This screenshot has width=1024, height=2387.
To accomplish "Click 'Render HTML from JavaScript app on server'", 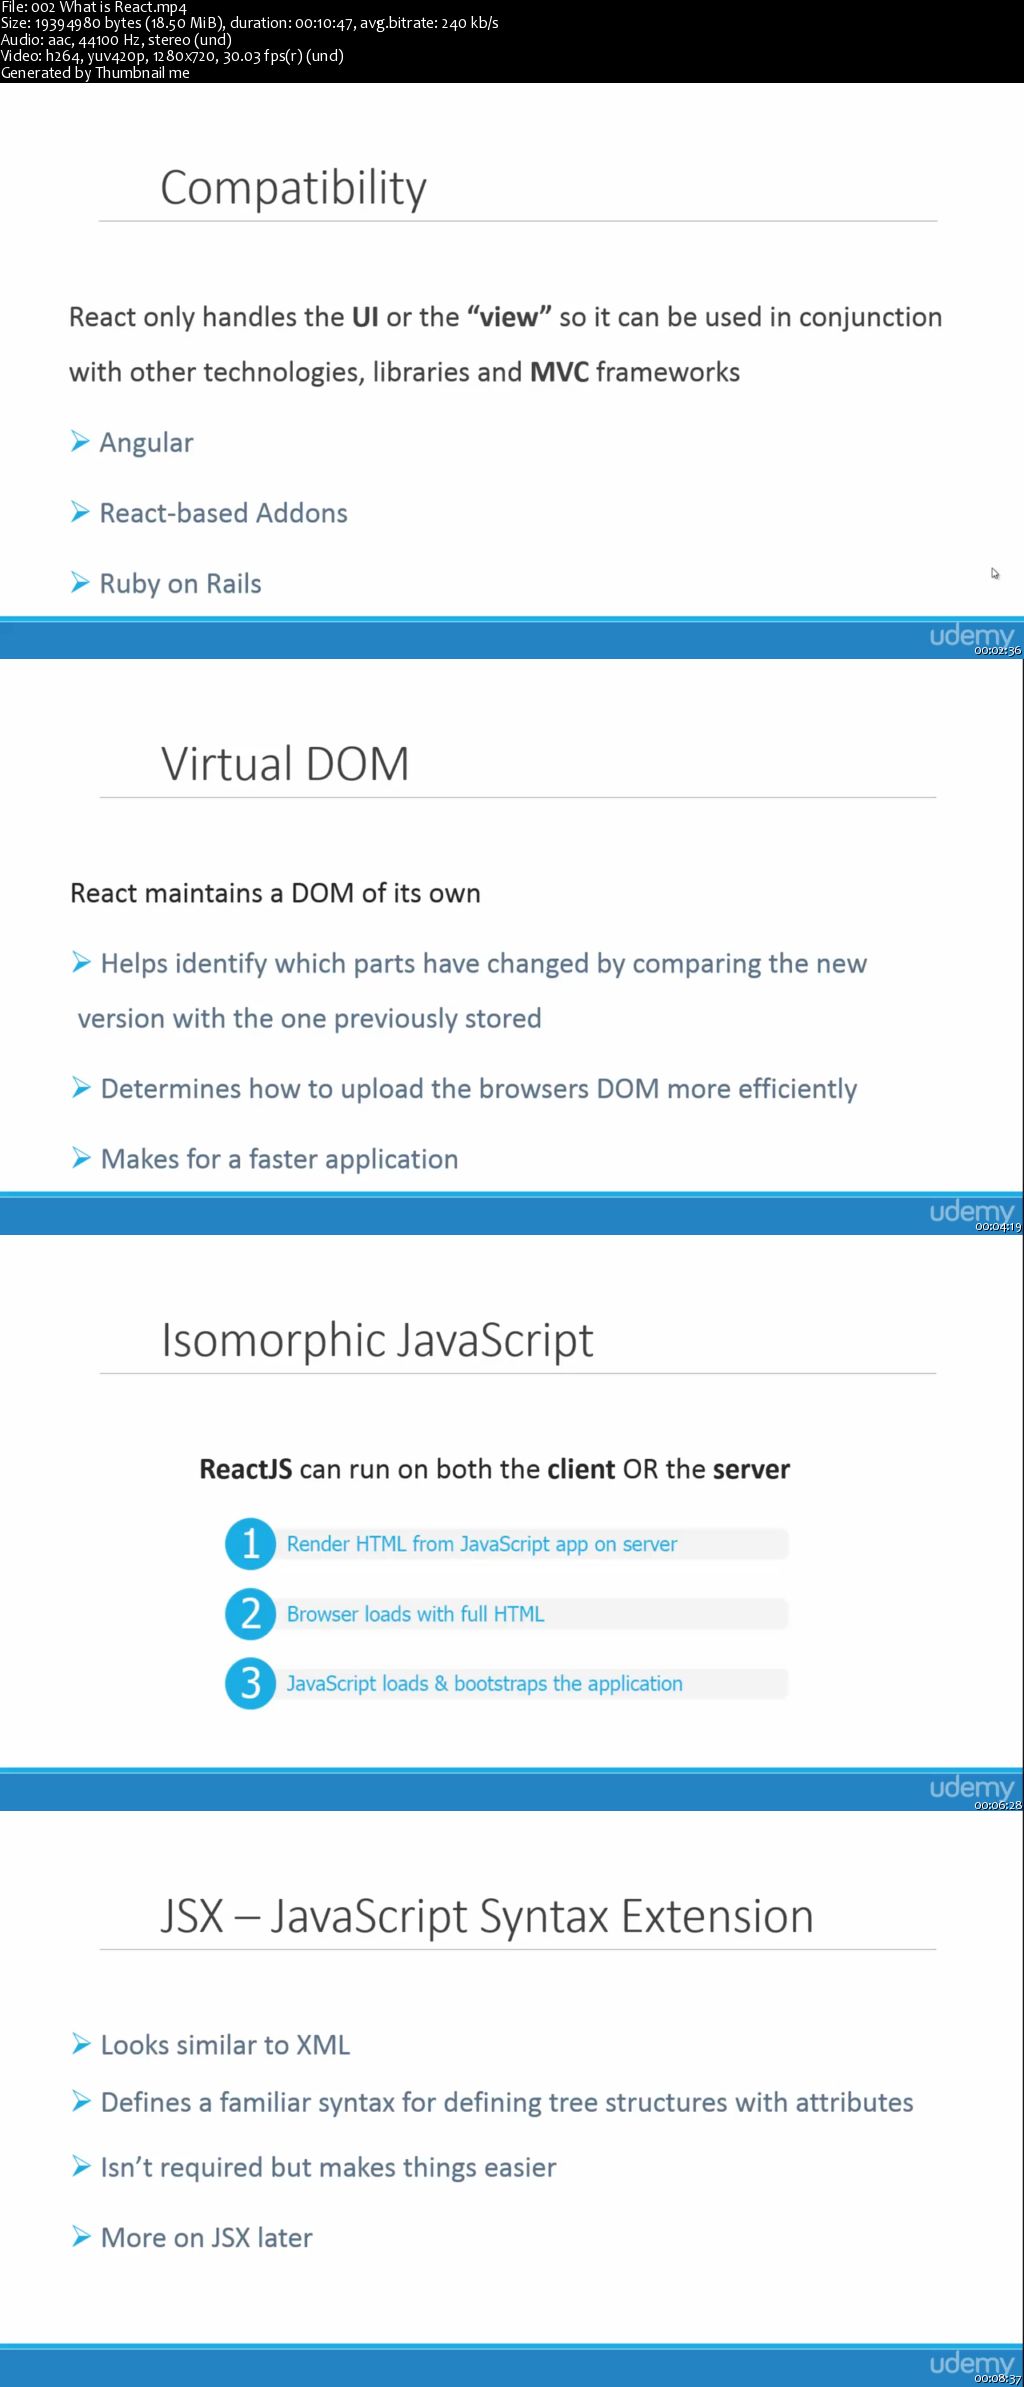I will [482, 1544].
